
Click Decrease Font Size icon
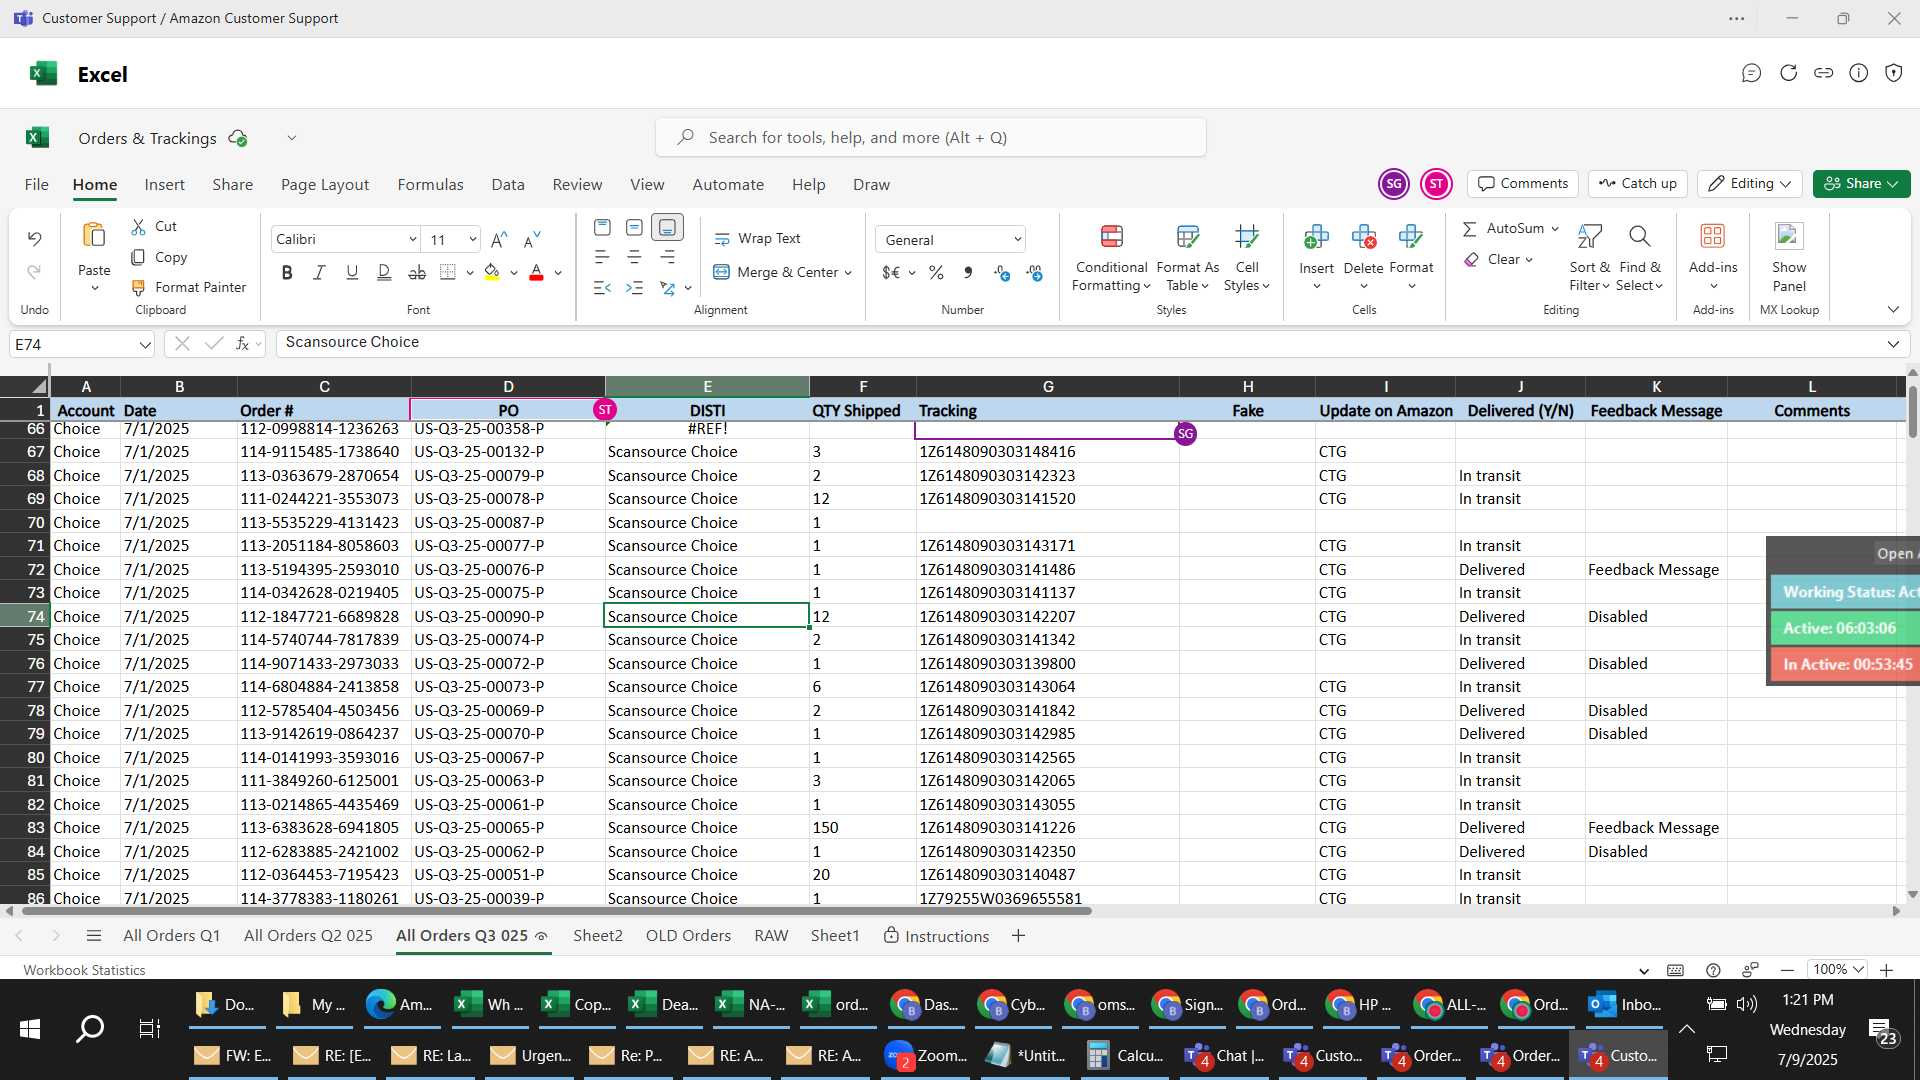click(x=532, y=239)
